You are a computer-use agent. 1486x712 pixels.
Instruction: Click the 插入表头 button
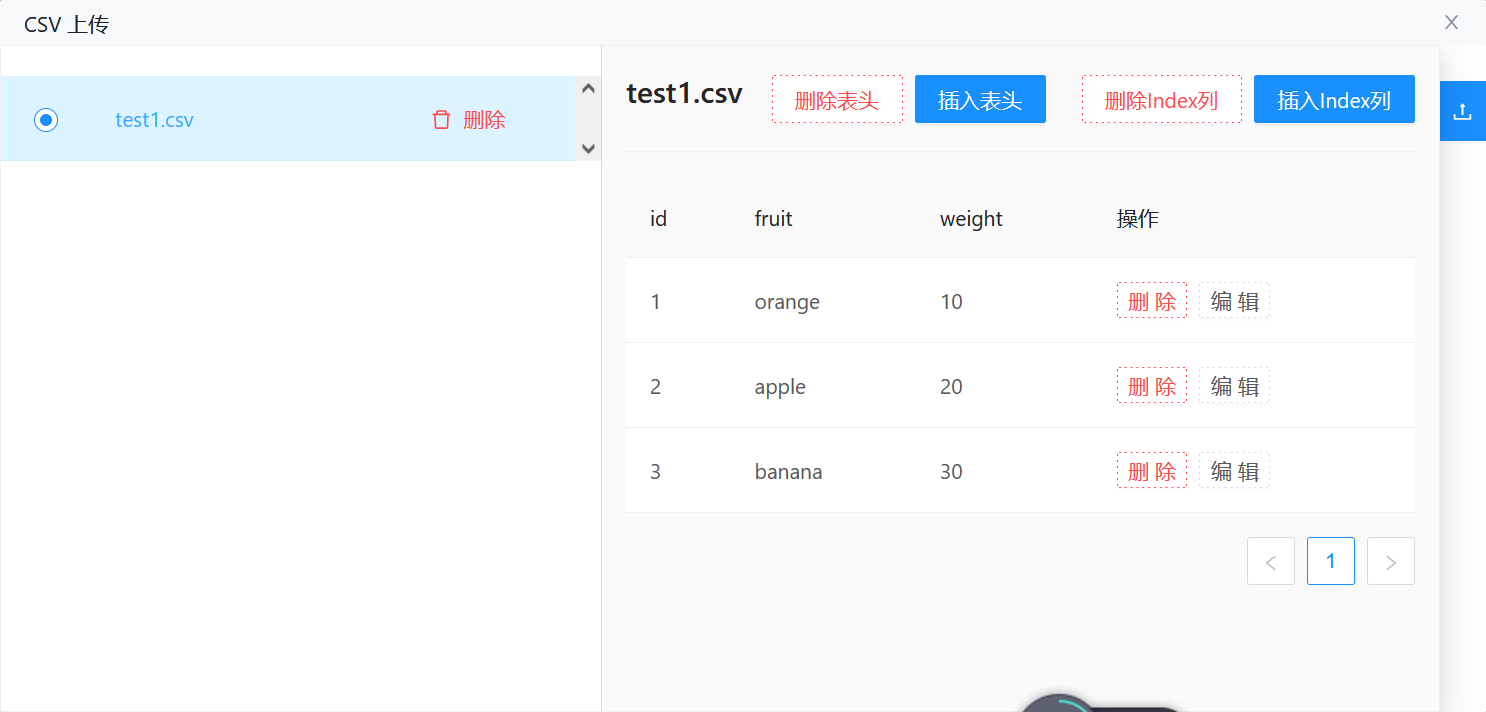point(980,100)
